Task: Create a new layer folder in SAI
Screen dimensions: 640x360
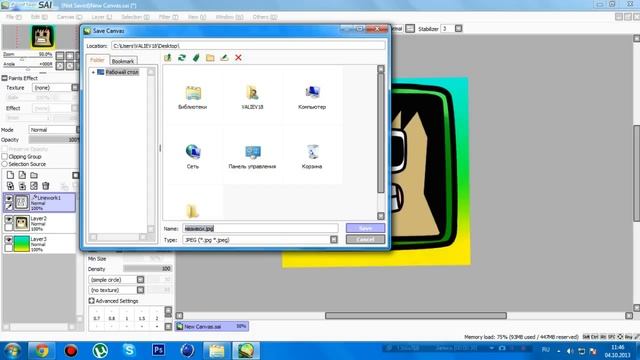Action: 34,175
